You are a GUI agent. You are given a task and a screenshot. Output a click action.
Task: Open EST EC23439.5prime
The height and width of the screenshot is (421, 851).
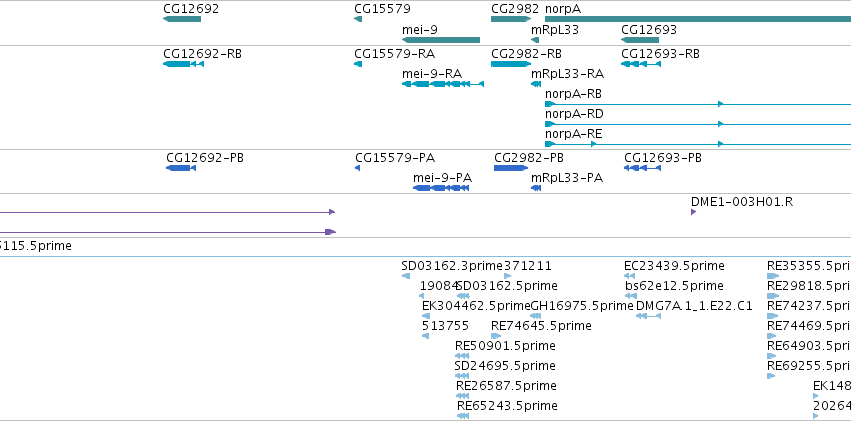[x=630, y=276]
